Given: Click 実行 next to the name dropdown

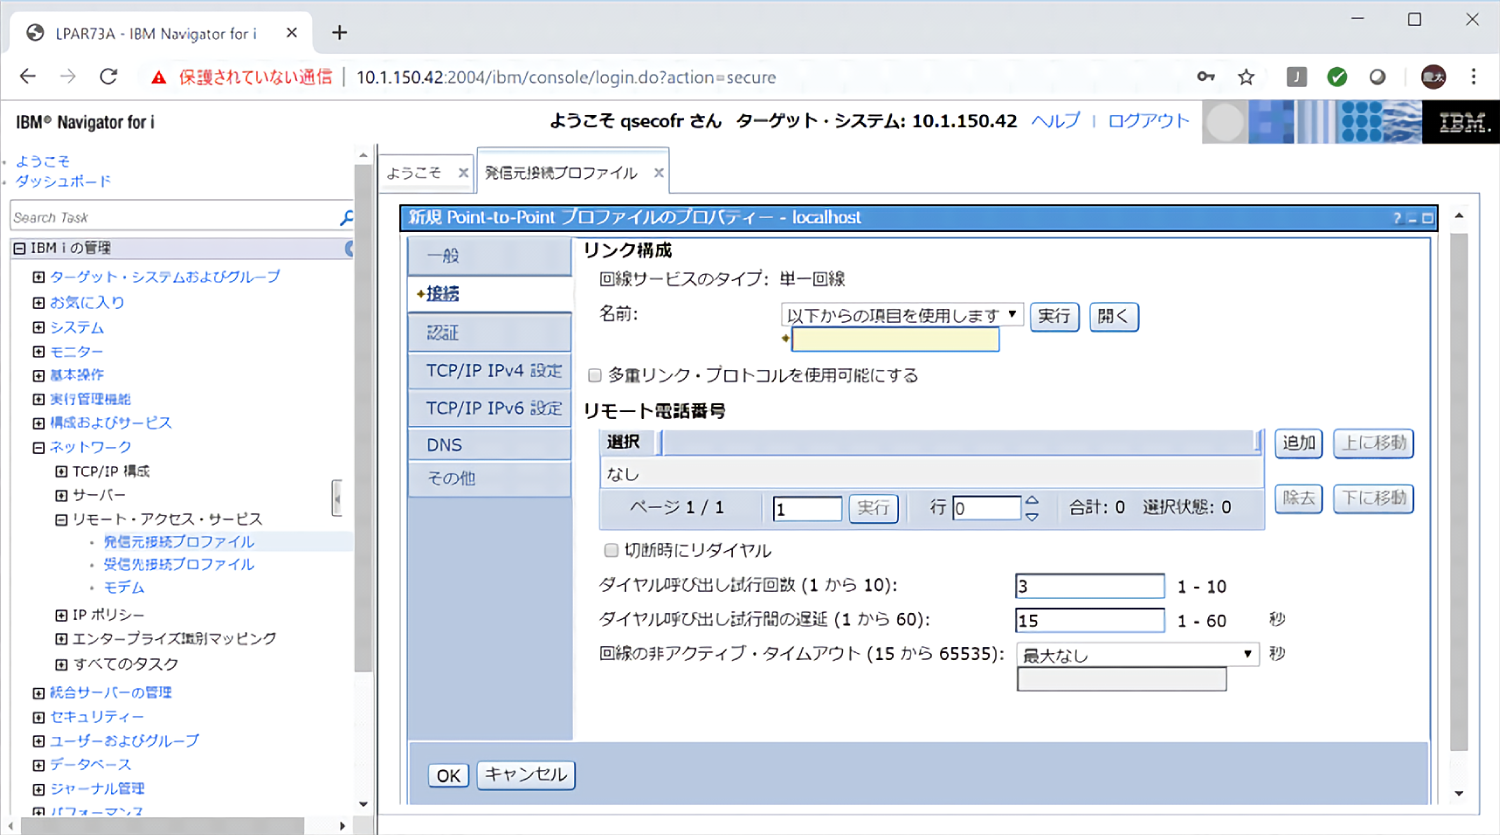Looking at the screenshot, I should (x=1054, y=317).
